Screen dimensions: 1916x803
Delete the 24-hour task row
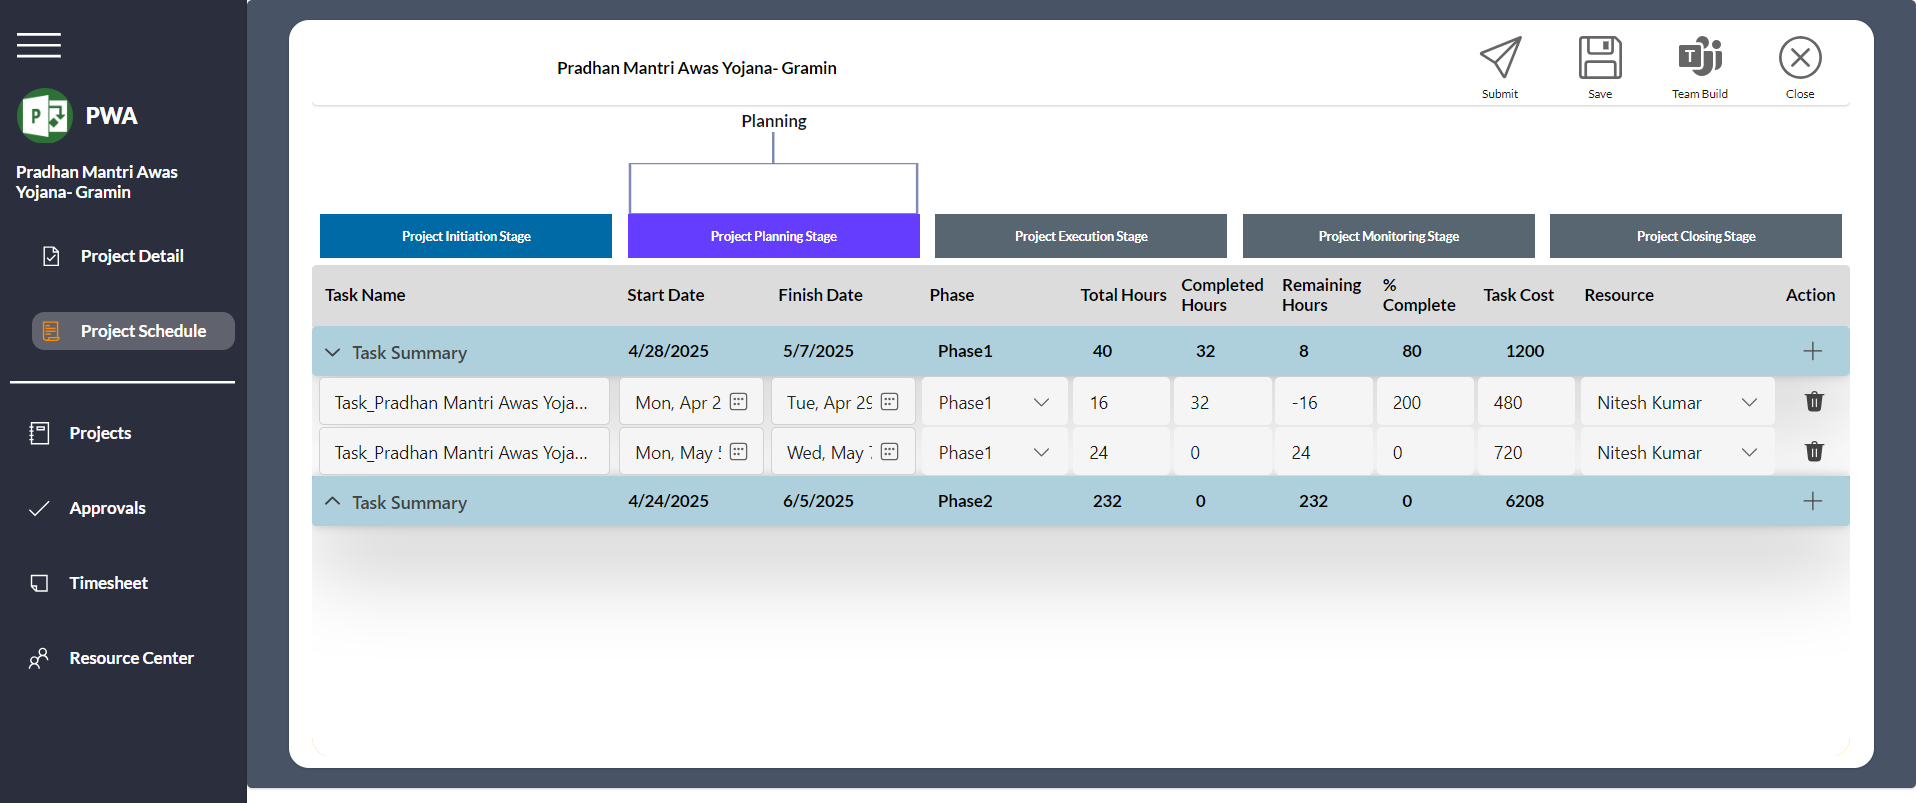[x=1814, y=452]
